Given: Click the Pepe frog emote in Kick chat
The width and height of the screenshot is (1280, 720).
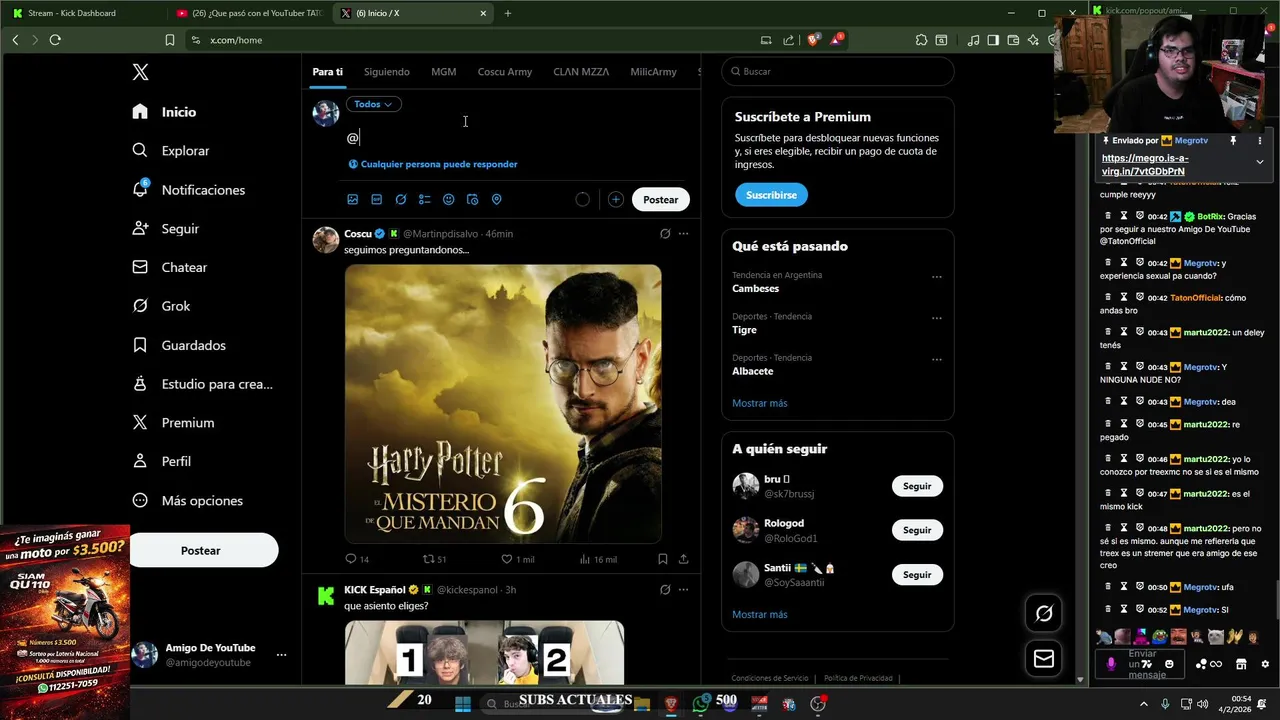Looking at the screenshot, I should click(x=1160, y=636).
